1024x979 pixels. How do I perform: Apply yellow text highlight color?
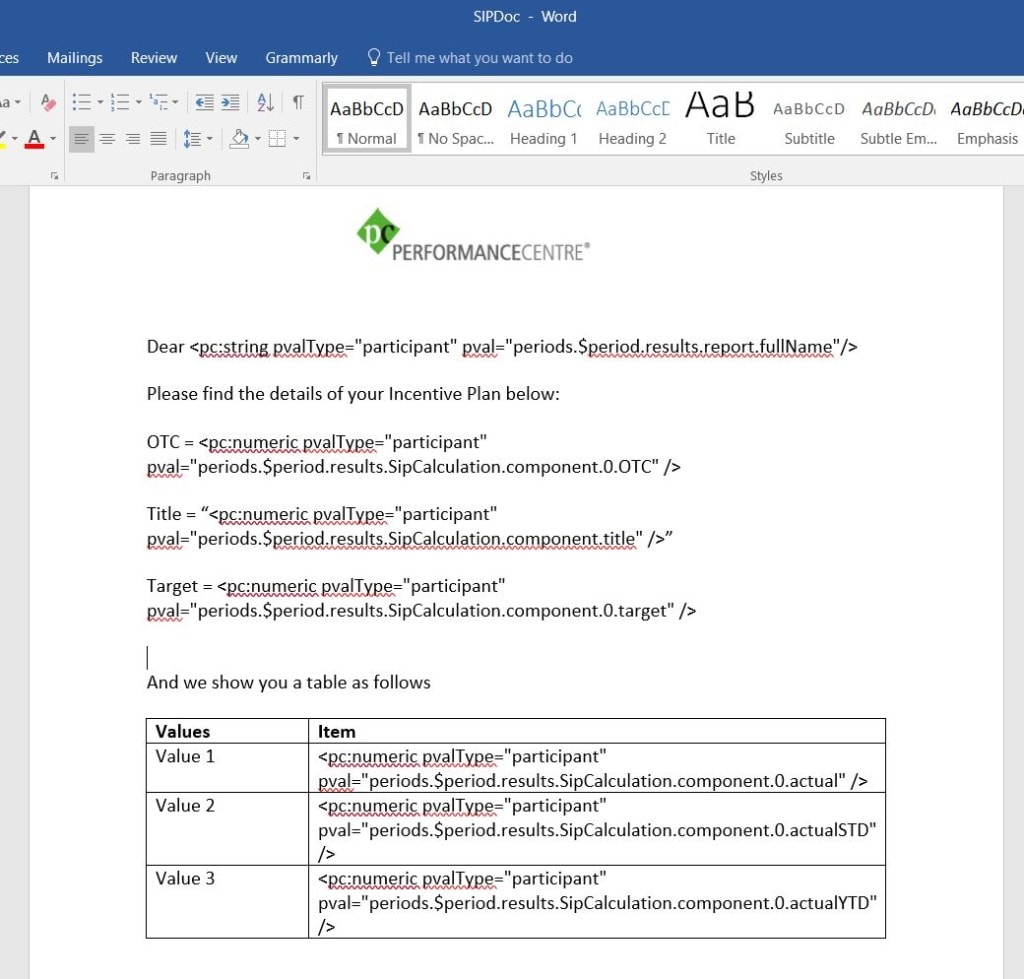click(x=2, y=138)
